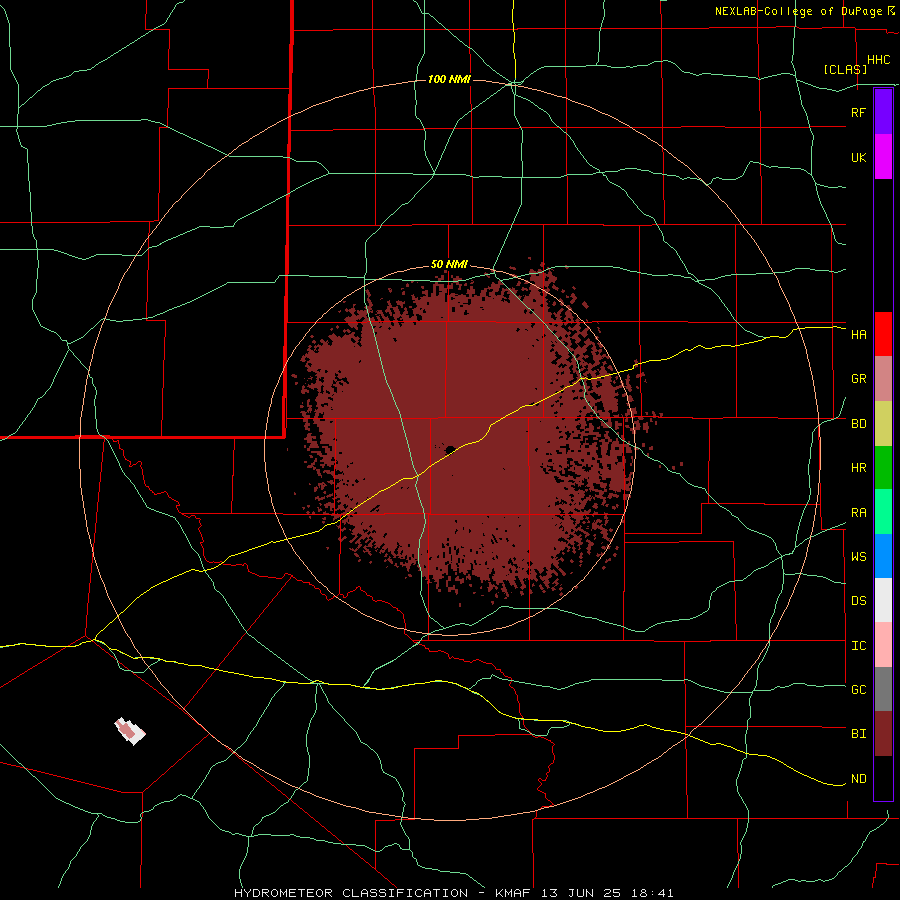
Task: Click the HA legend label
Action: coord(858,334)
